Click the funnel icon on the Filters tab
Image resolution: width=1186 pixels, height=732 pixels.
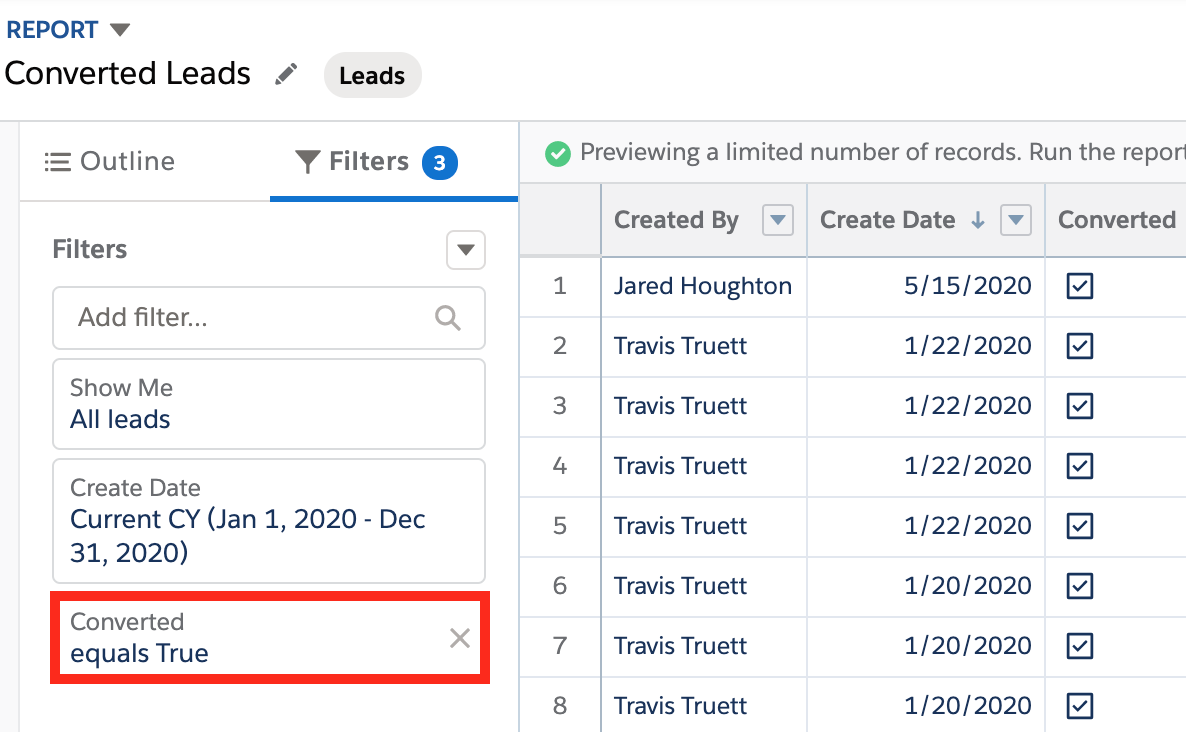click(308, 162)
